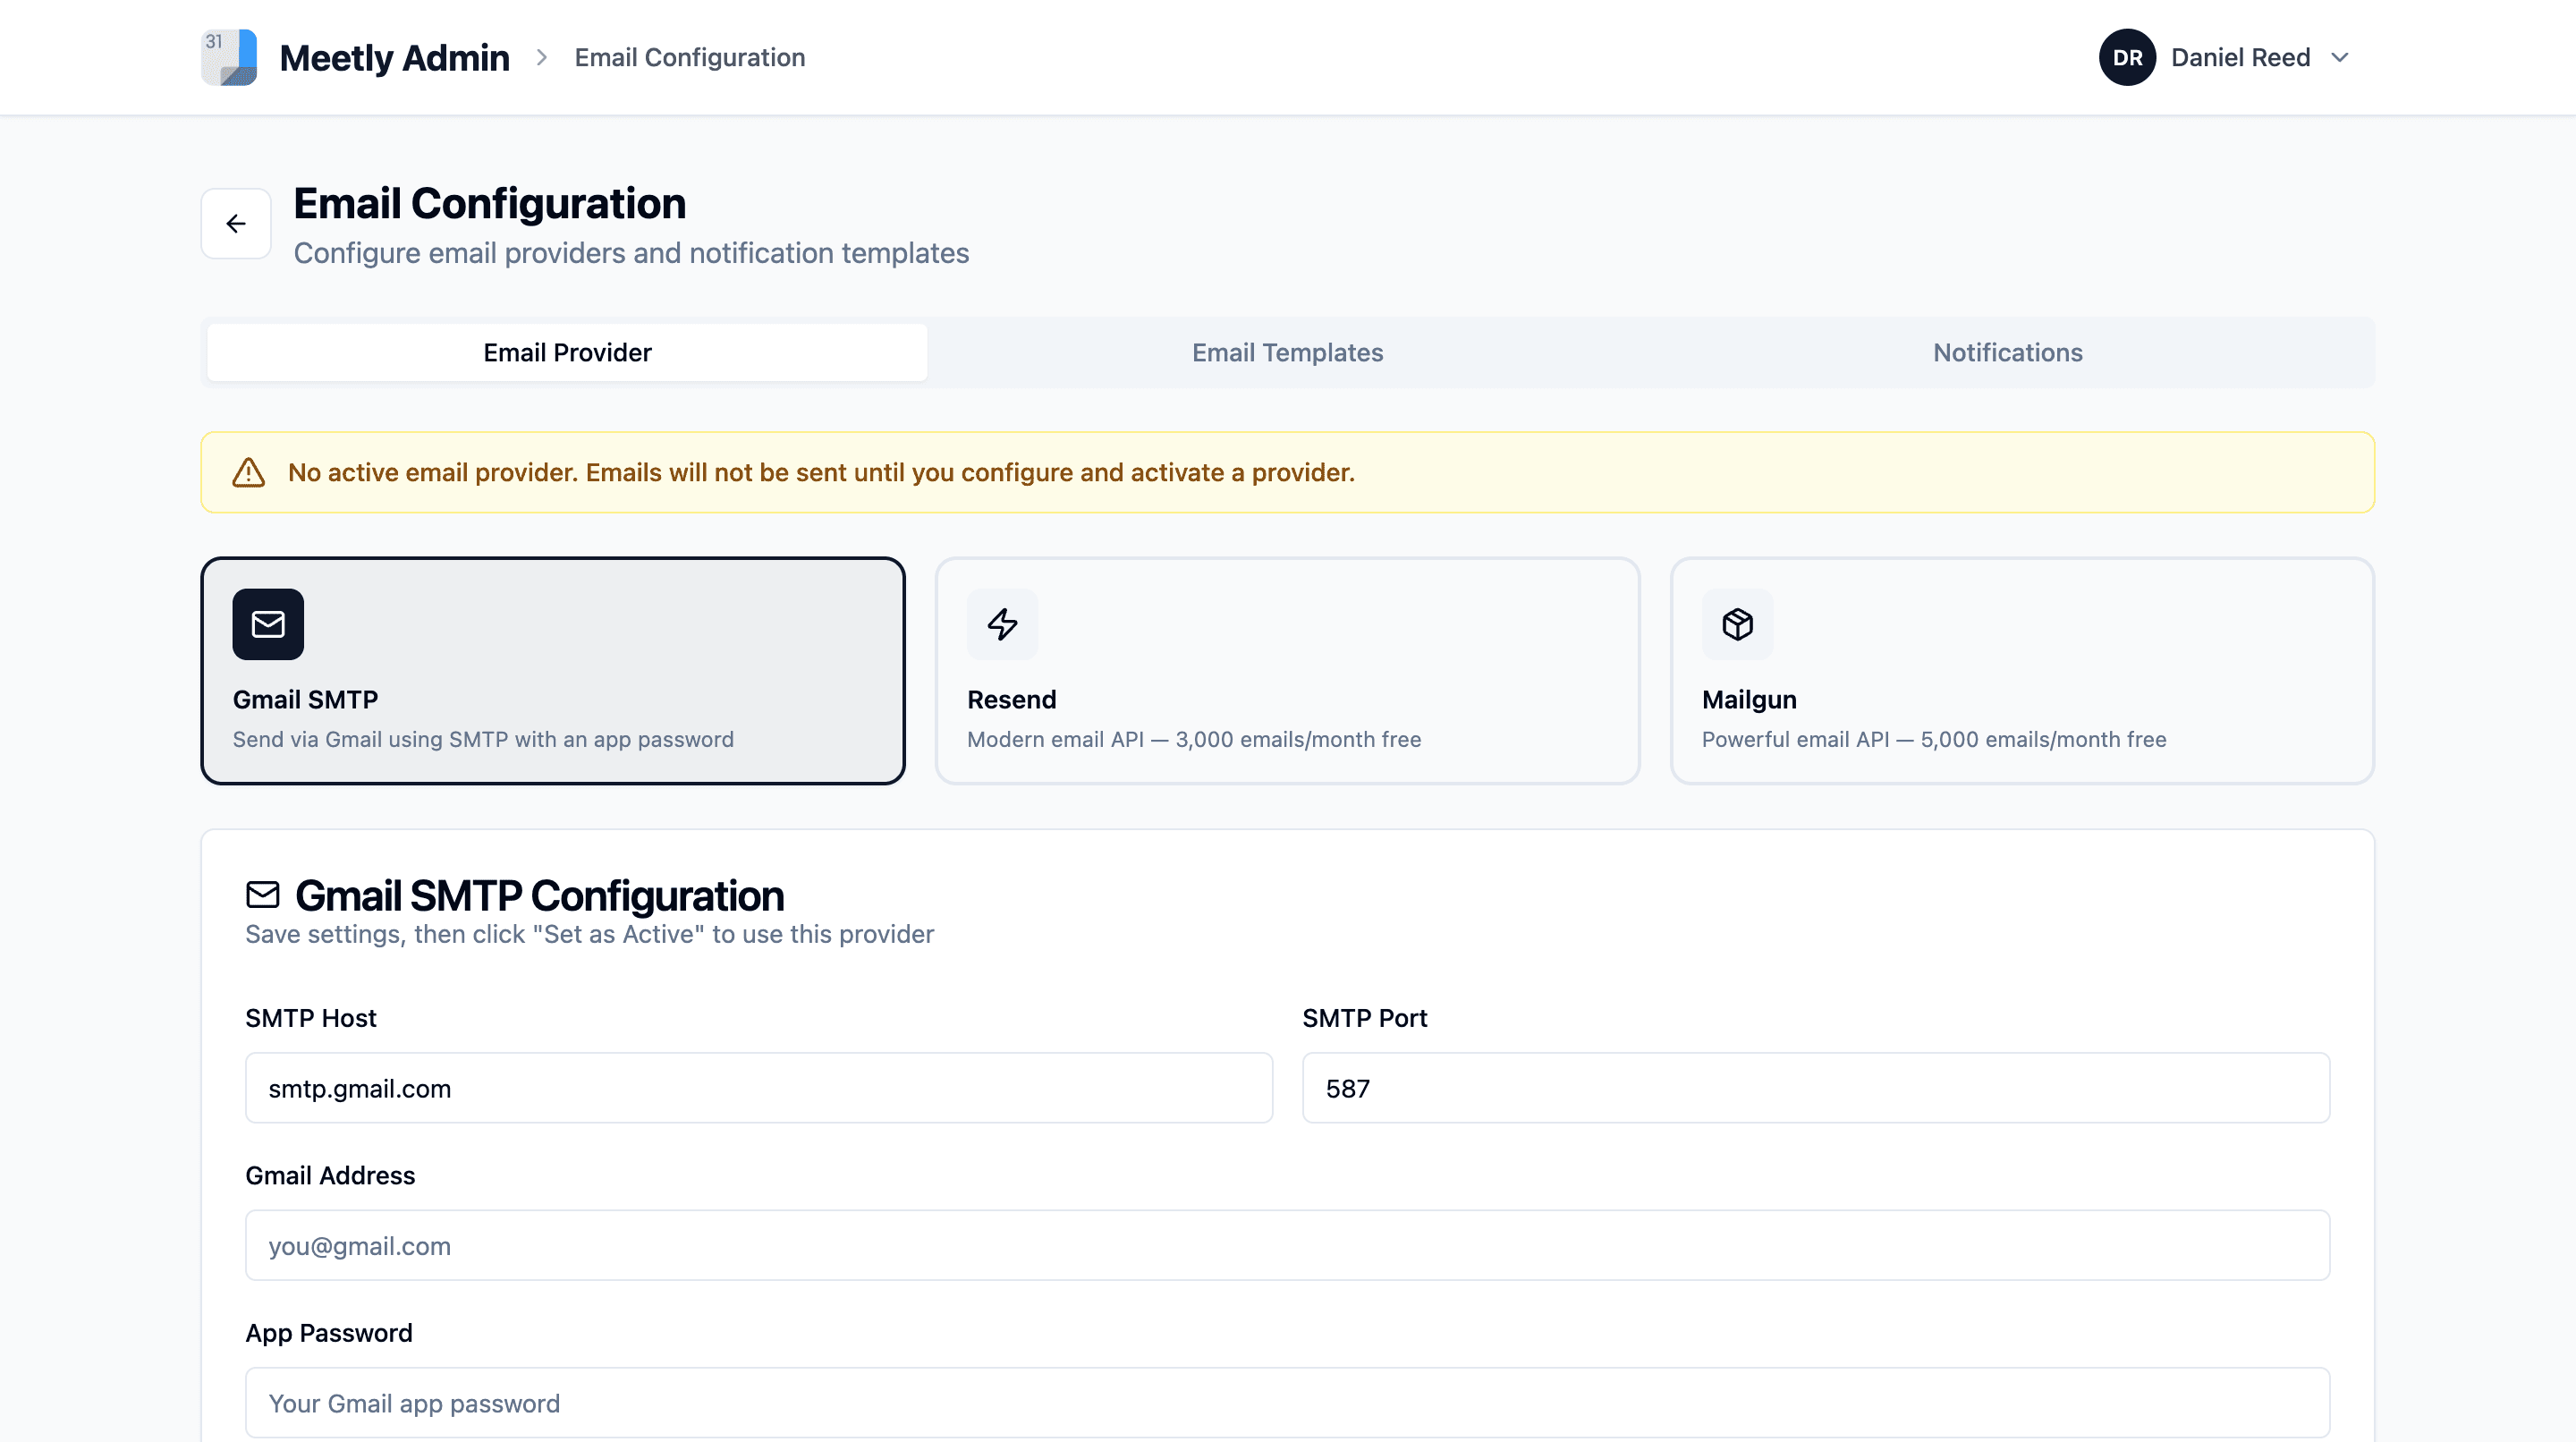Select the Mailgun provider card
This screenshot has height=1442, width=2576.
tap(2022, 671)
